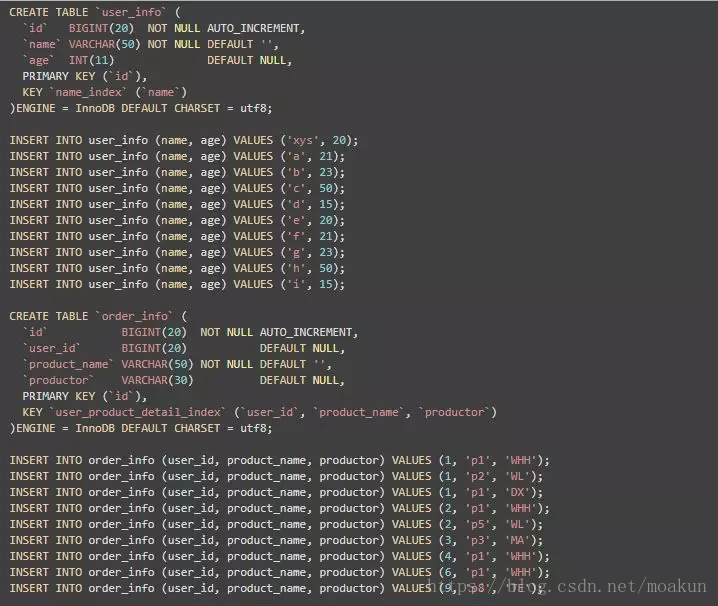
Task: Click the insert line with values ('c', 50)
Action: point(177,188)
